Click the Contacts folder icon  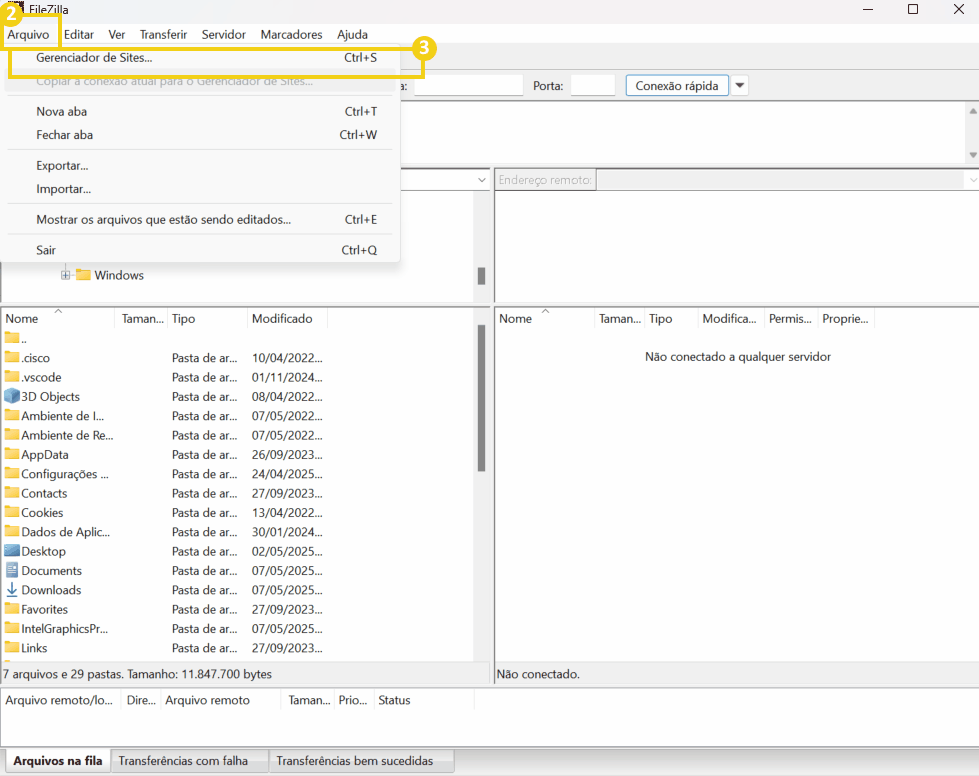(12, 493)
